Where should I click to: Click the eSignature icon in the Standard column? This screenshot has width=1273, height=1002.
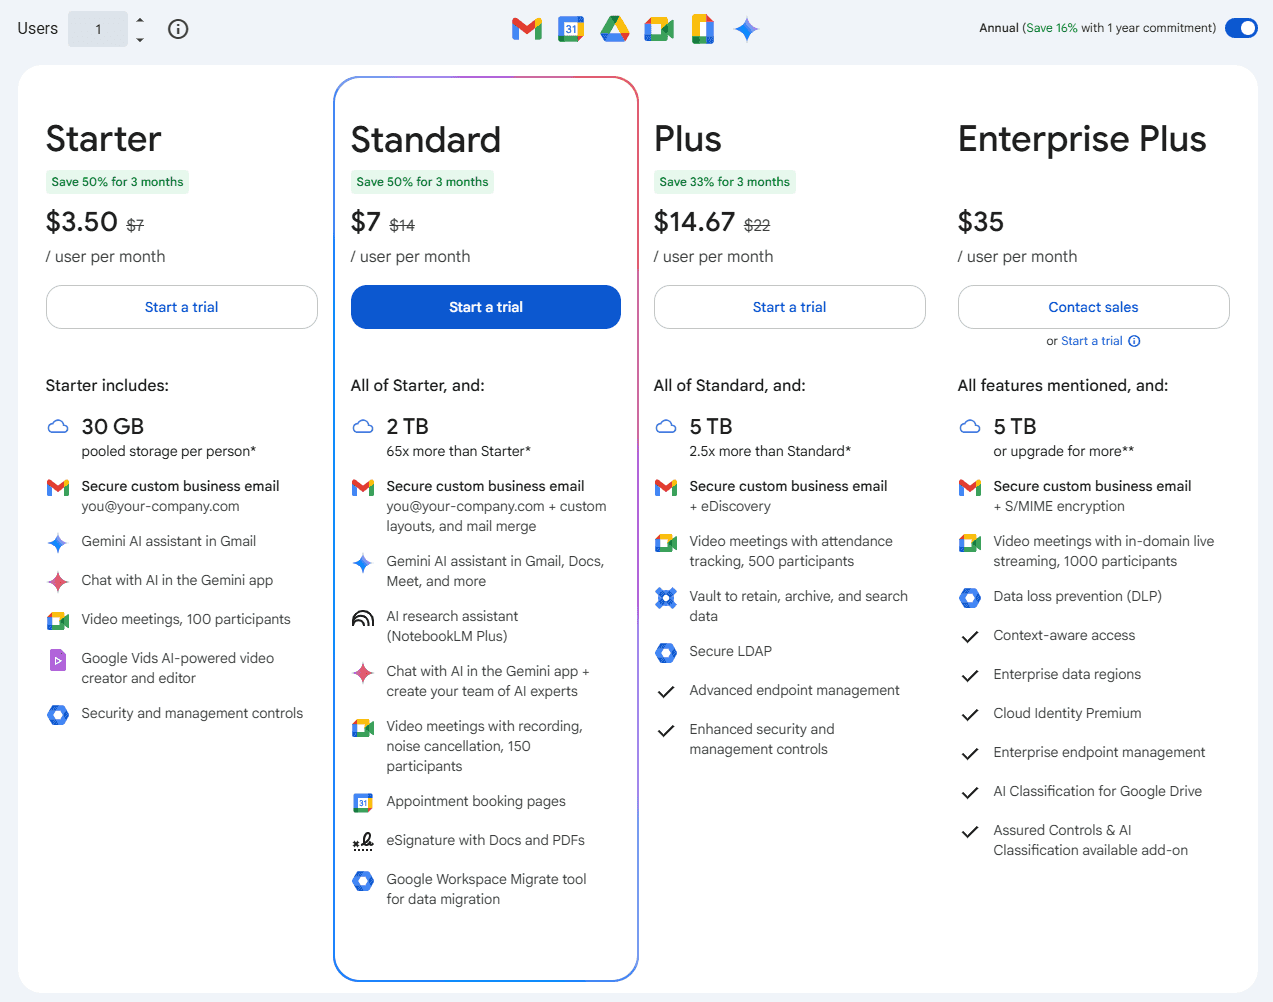pos(361,841)
